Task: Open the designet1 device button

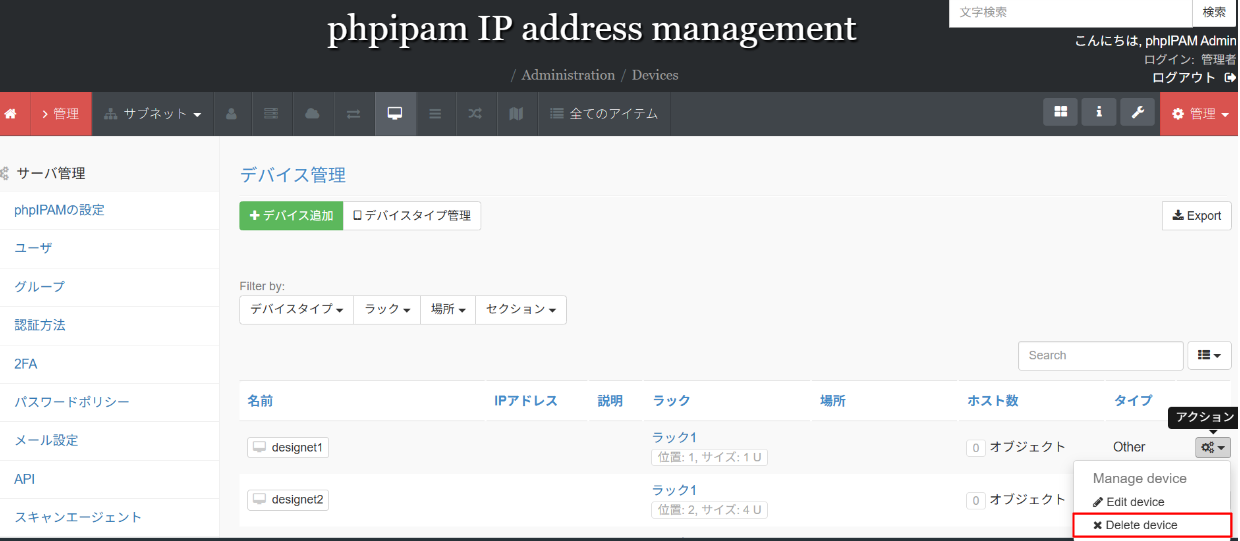Action: (x=288, y=447)
